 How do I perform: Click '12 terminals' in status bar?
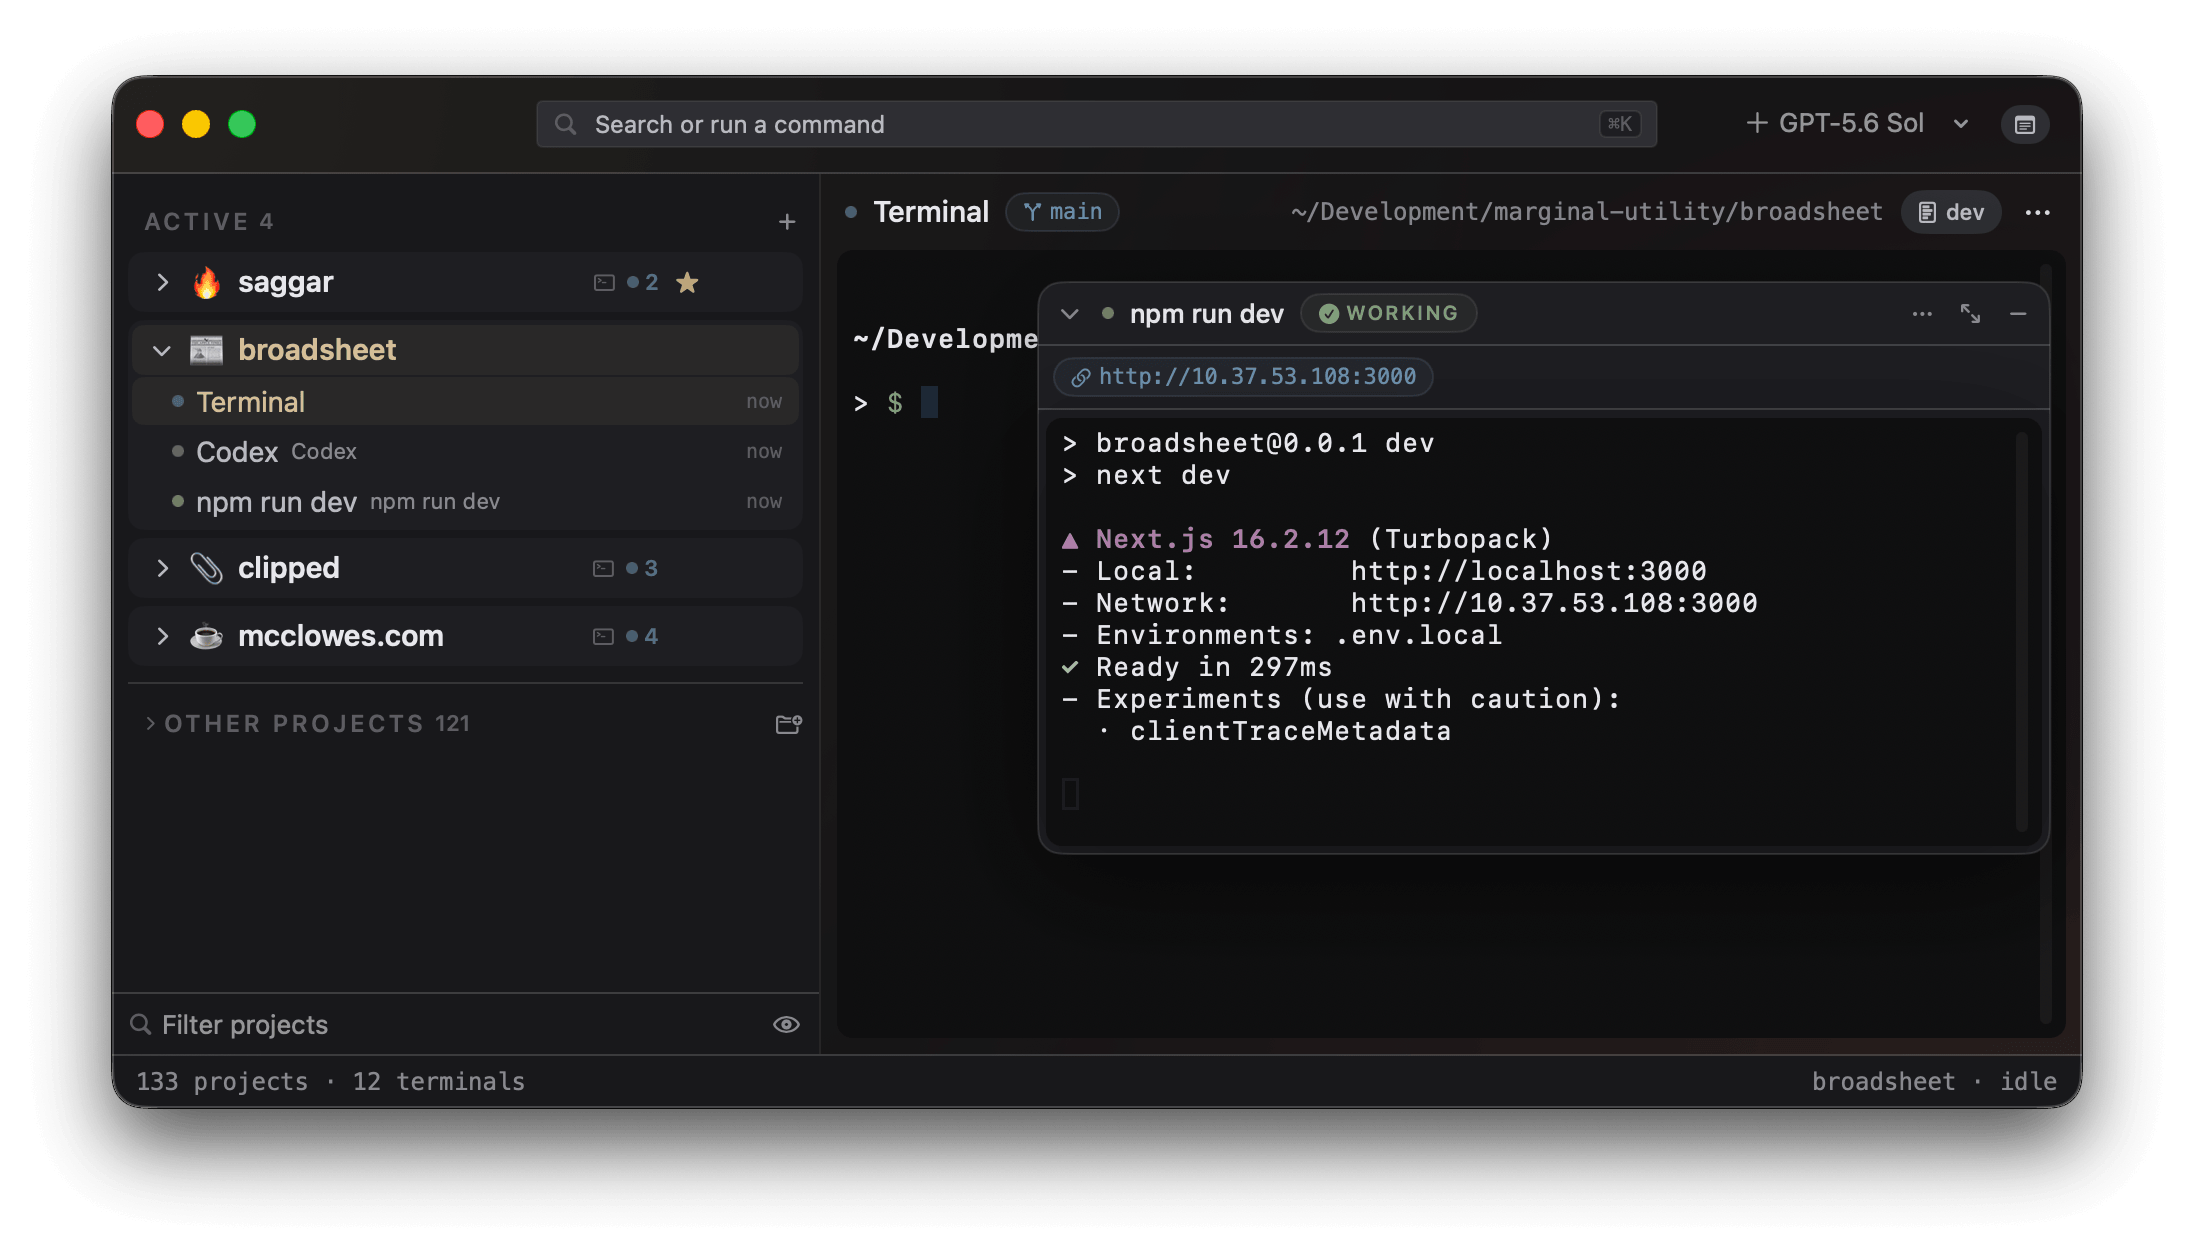(x=438, y=1081)
